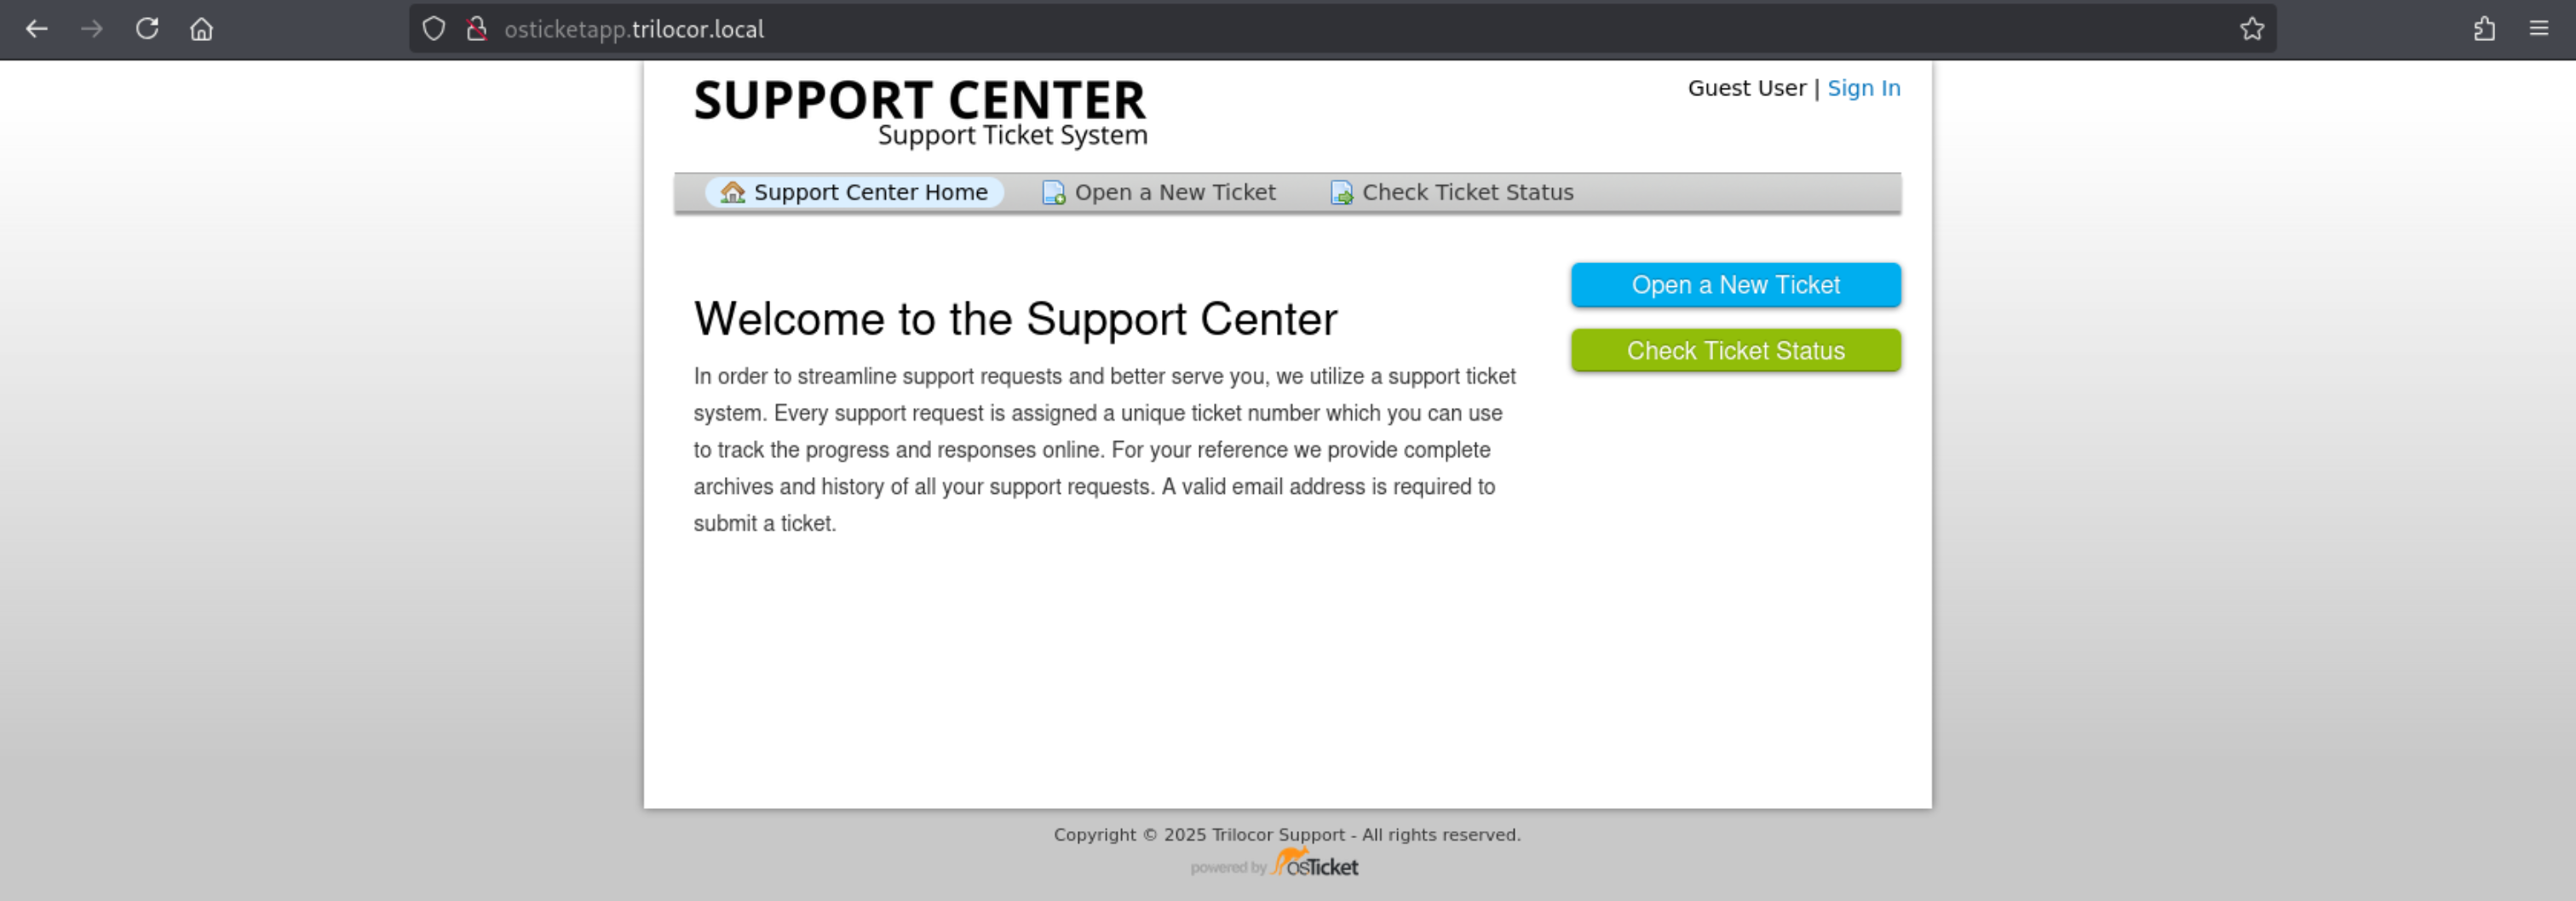The height and width of the screenshot is (901, 2576).
Task: Click the green Check Ticket Status button
Action: point(1735,351)
